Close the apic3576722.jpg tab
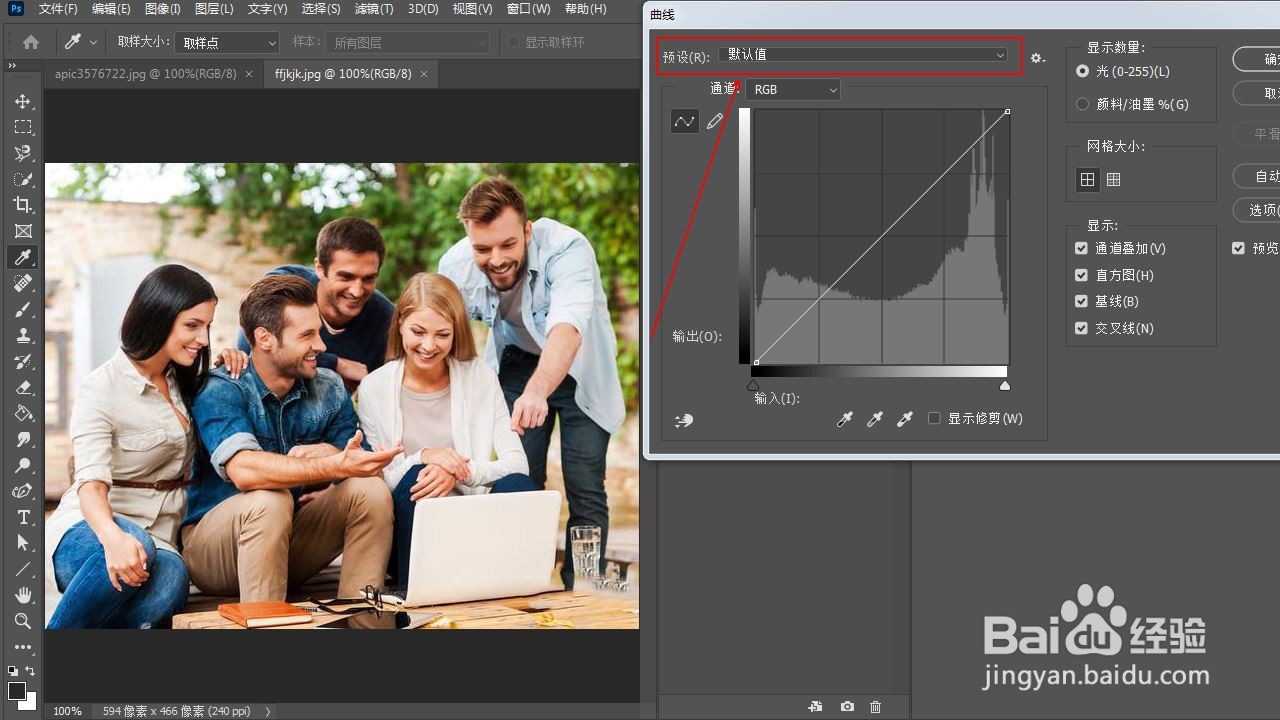The height and width of the screenshot is (720, 1280). click(x=249, y=74)
